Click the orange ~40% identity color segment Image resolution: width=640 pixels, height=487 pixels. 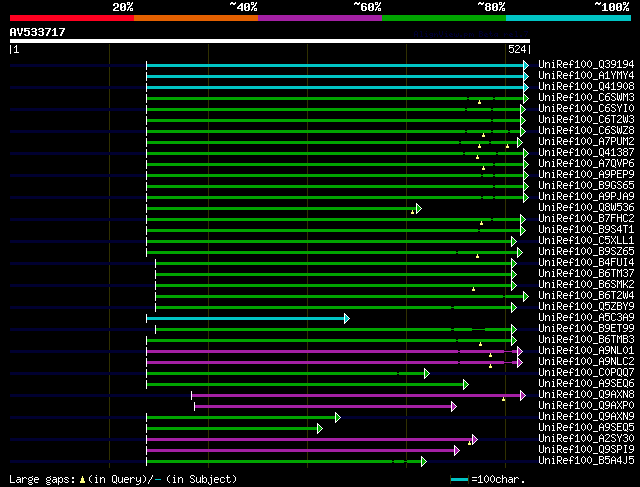[x=196, y=18]
